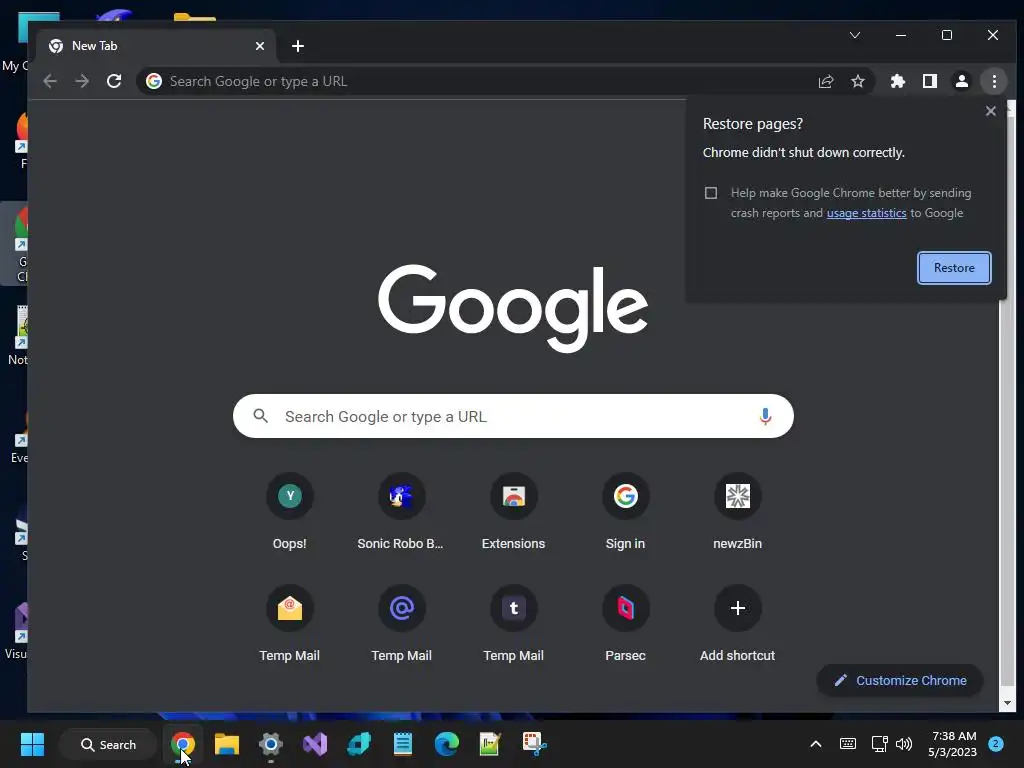
Task: Click the page scrollbar down arrow
Action: pyautogui.click(x=1006, y=703)
